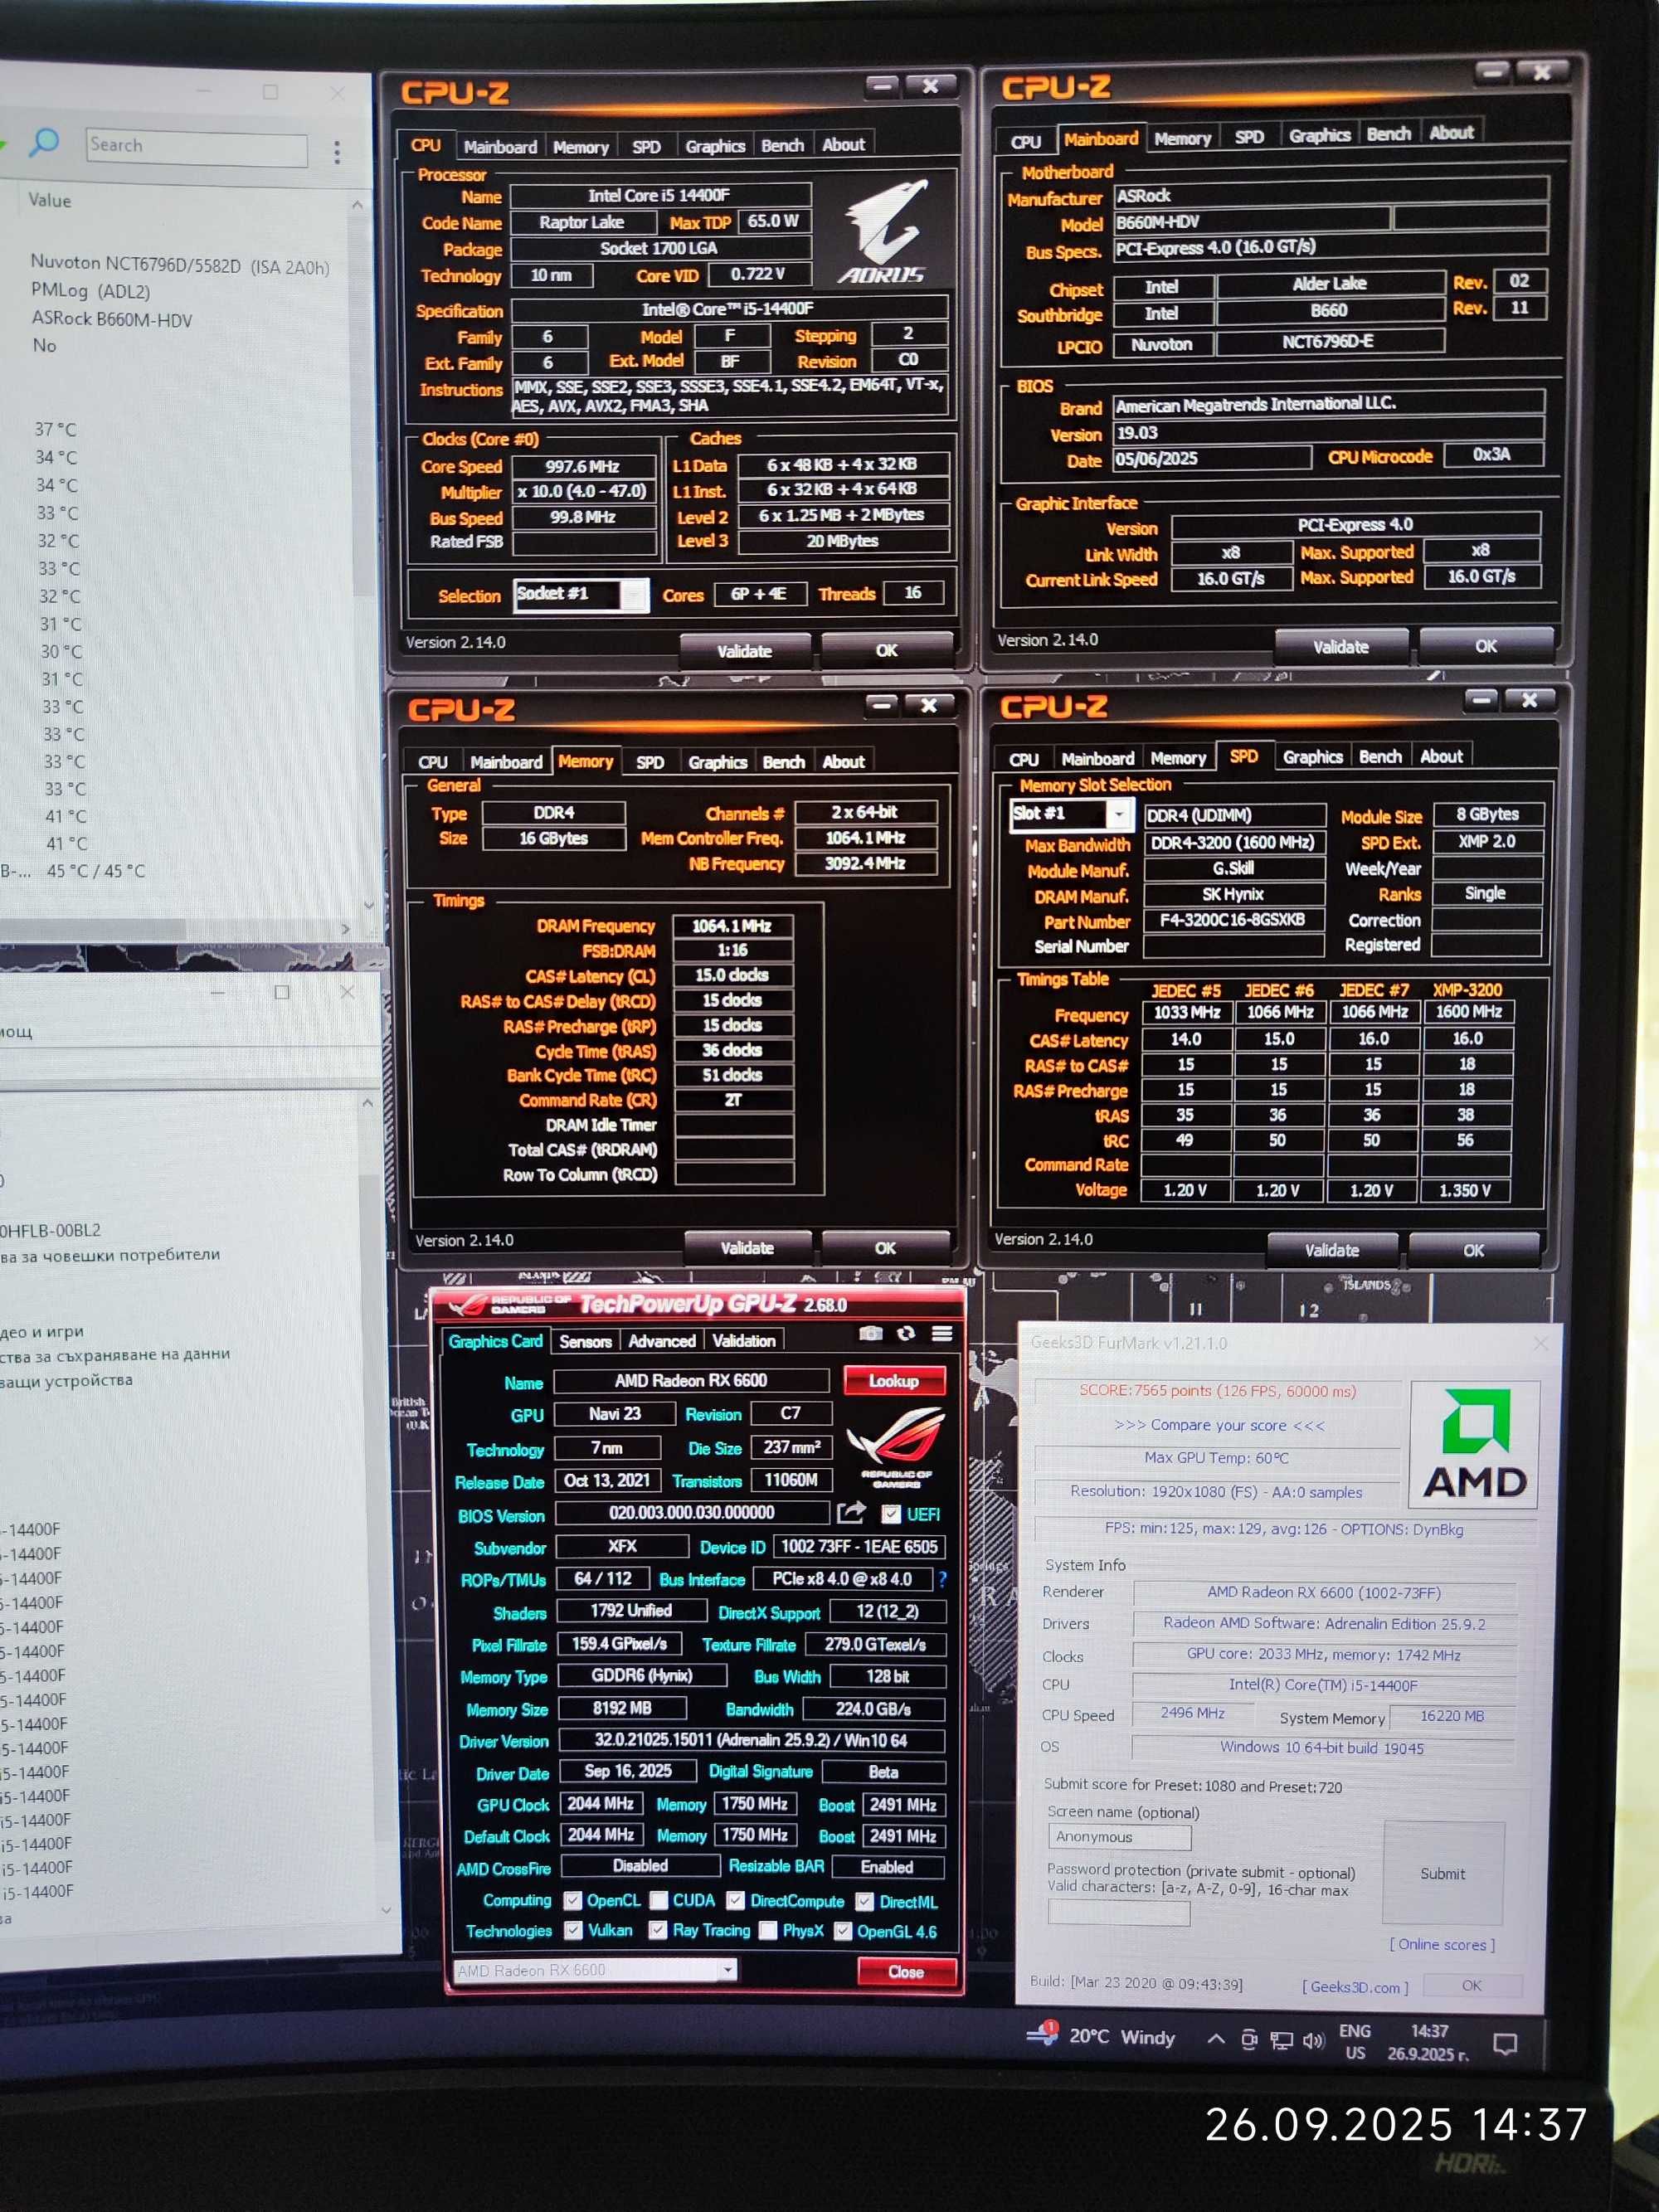Screen dimensions: 1659x2212
Task: Click the GPU-Z screenshot camera icon
Action: [x=871, y=1333]
